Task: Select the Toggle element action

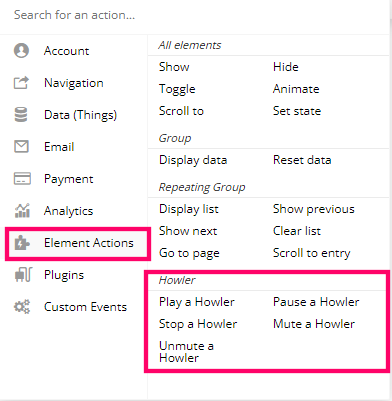Action: point(177,89)
